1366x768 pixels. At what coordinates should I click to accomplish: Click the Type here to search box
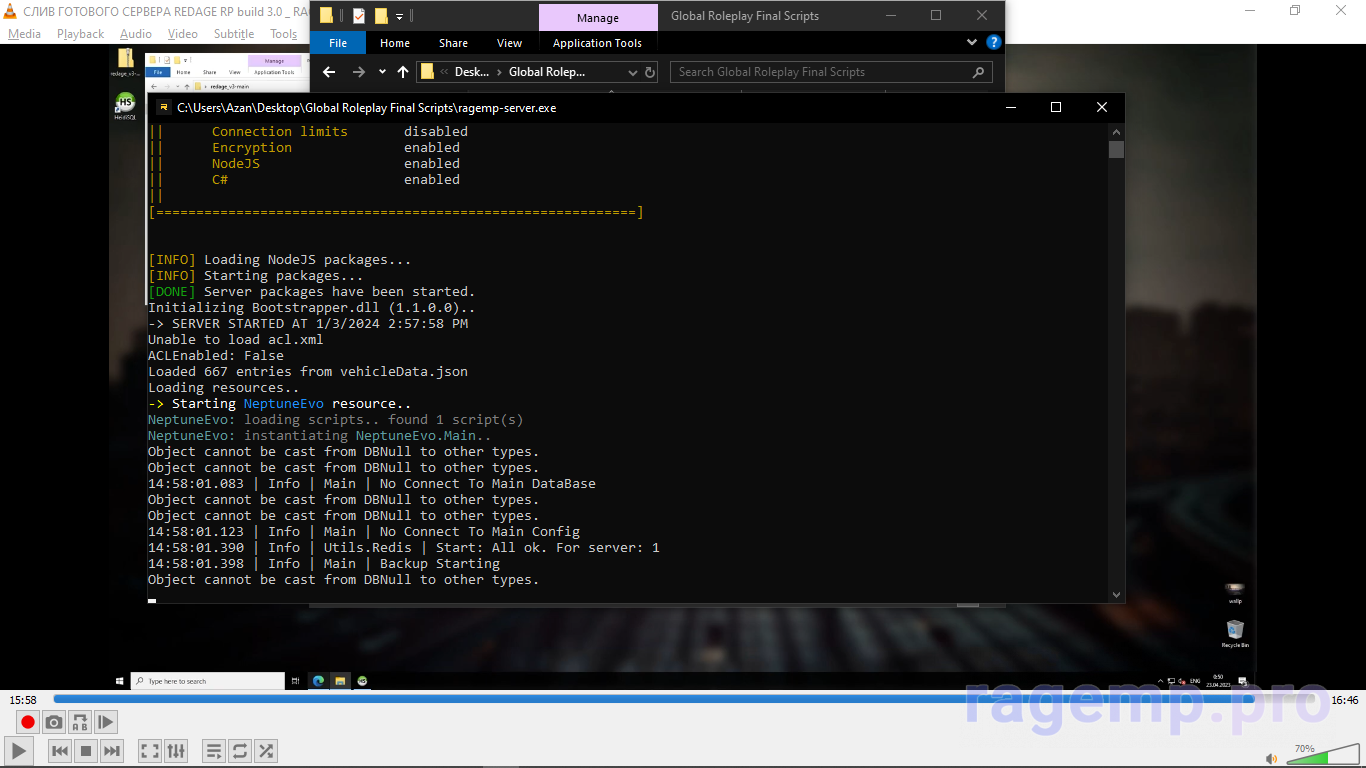(209, 681)
